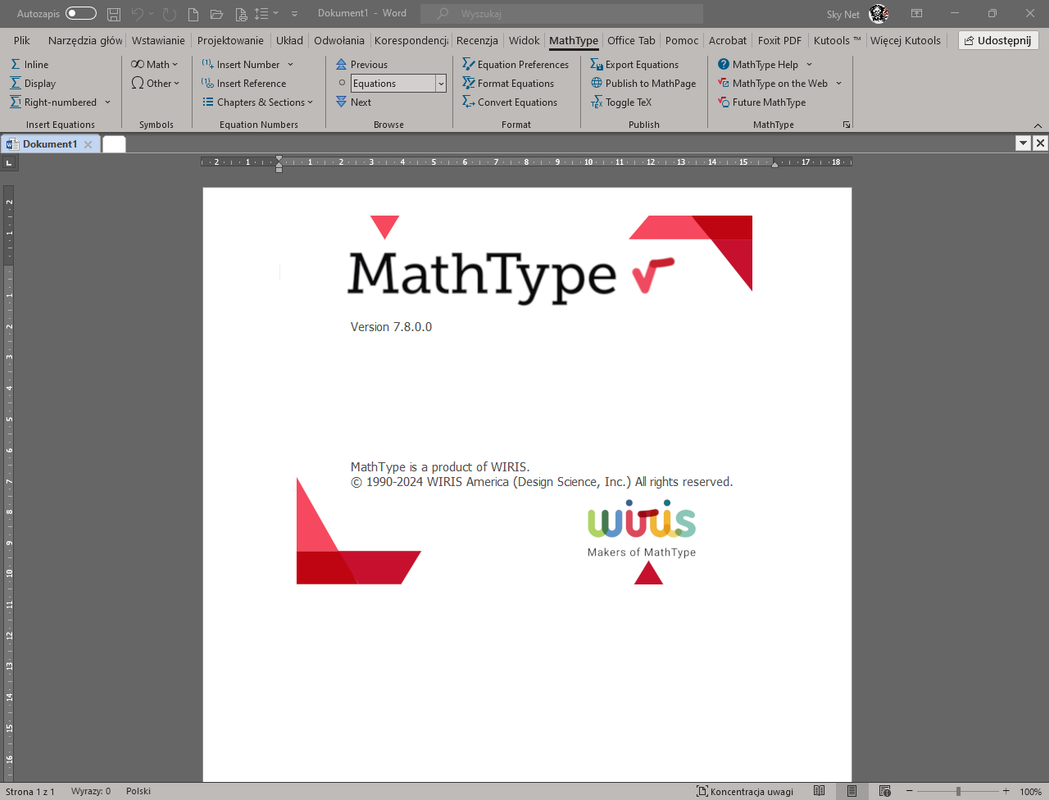Switch to Print Layout view
Viewport: 1049px width, 800px height.
[852, 791]
